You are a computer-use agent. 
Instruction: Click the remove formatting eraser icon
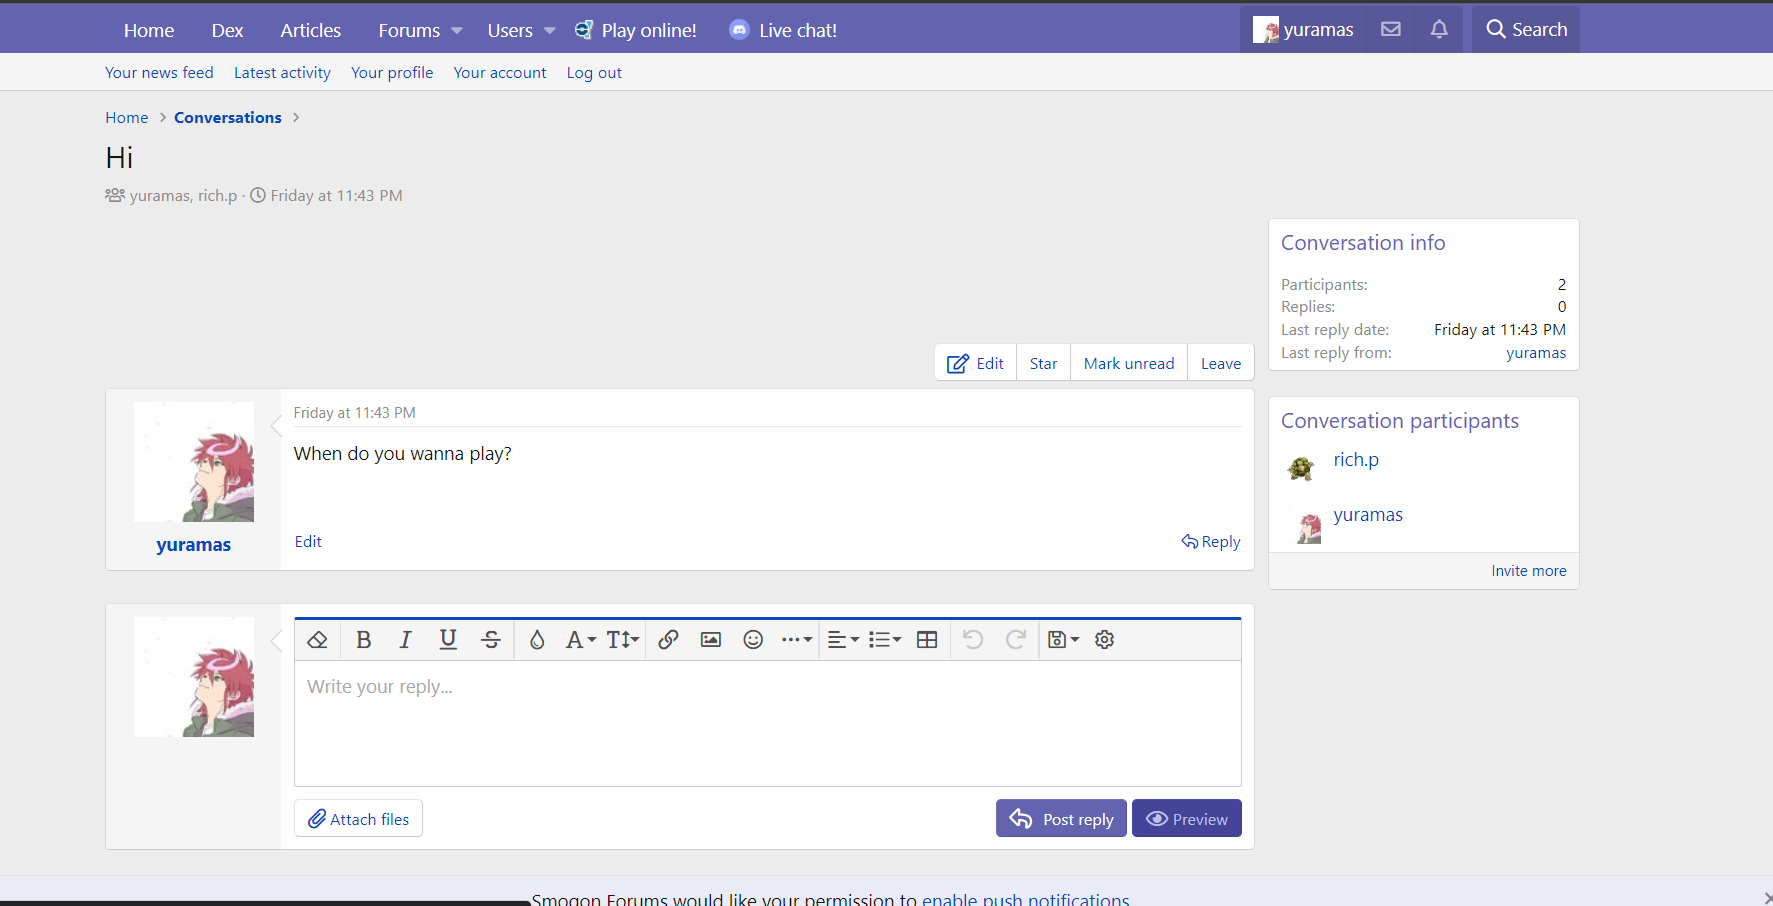click(317, 640)
